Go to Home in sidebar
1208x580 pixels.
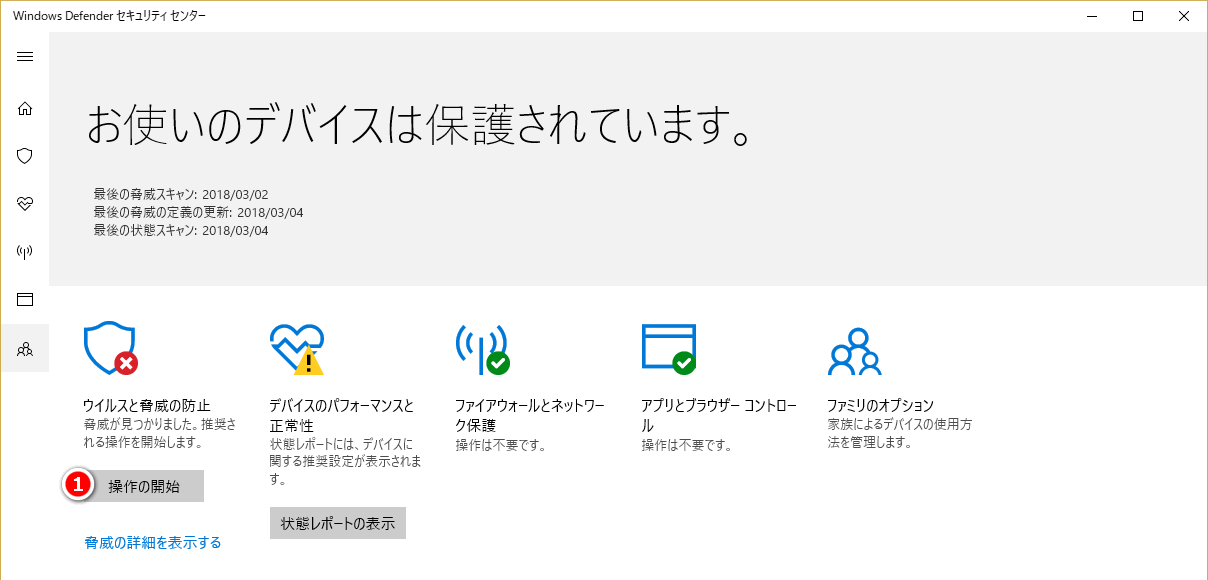point(25,108)
